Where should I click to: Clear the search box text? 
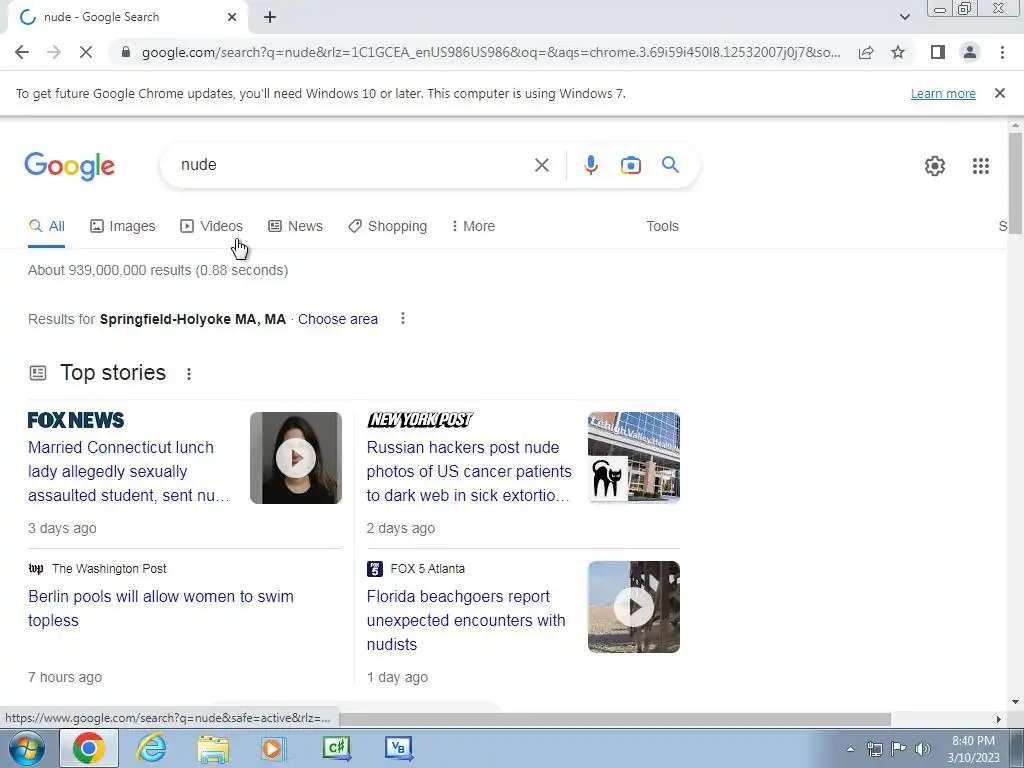(541, 165)
